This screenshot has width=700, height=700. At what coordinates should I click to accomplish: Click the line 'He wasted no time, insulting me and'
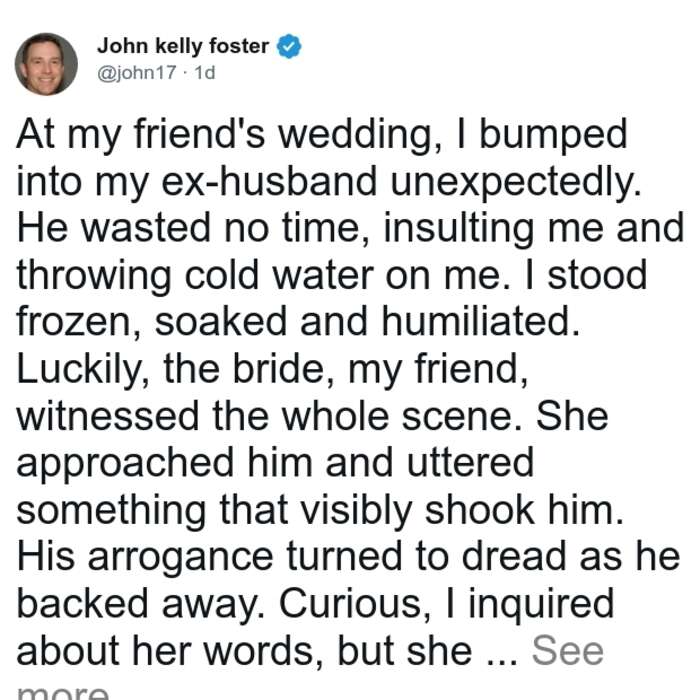(x=350, y=228)
